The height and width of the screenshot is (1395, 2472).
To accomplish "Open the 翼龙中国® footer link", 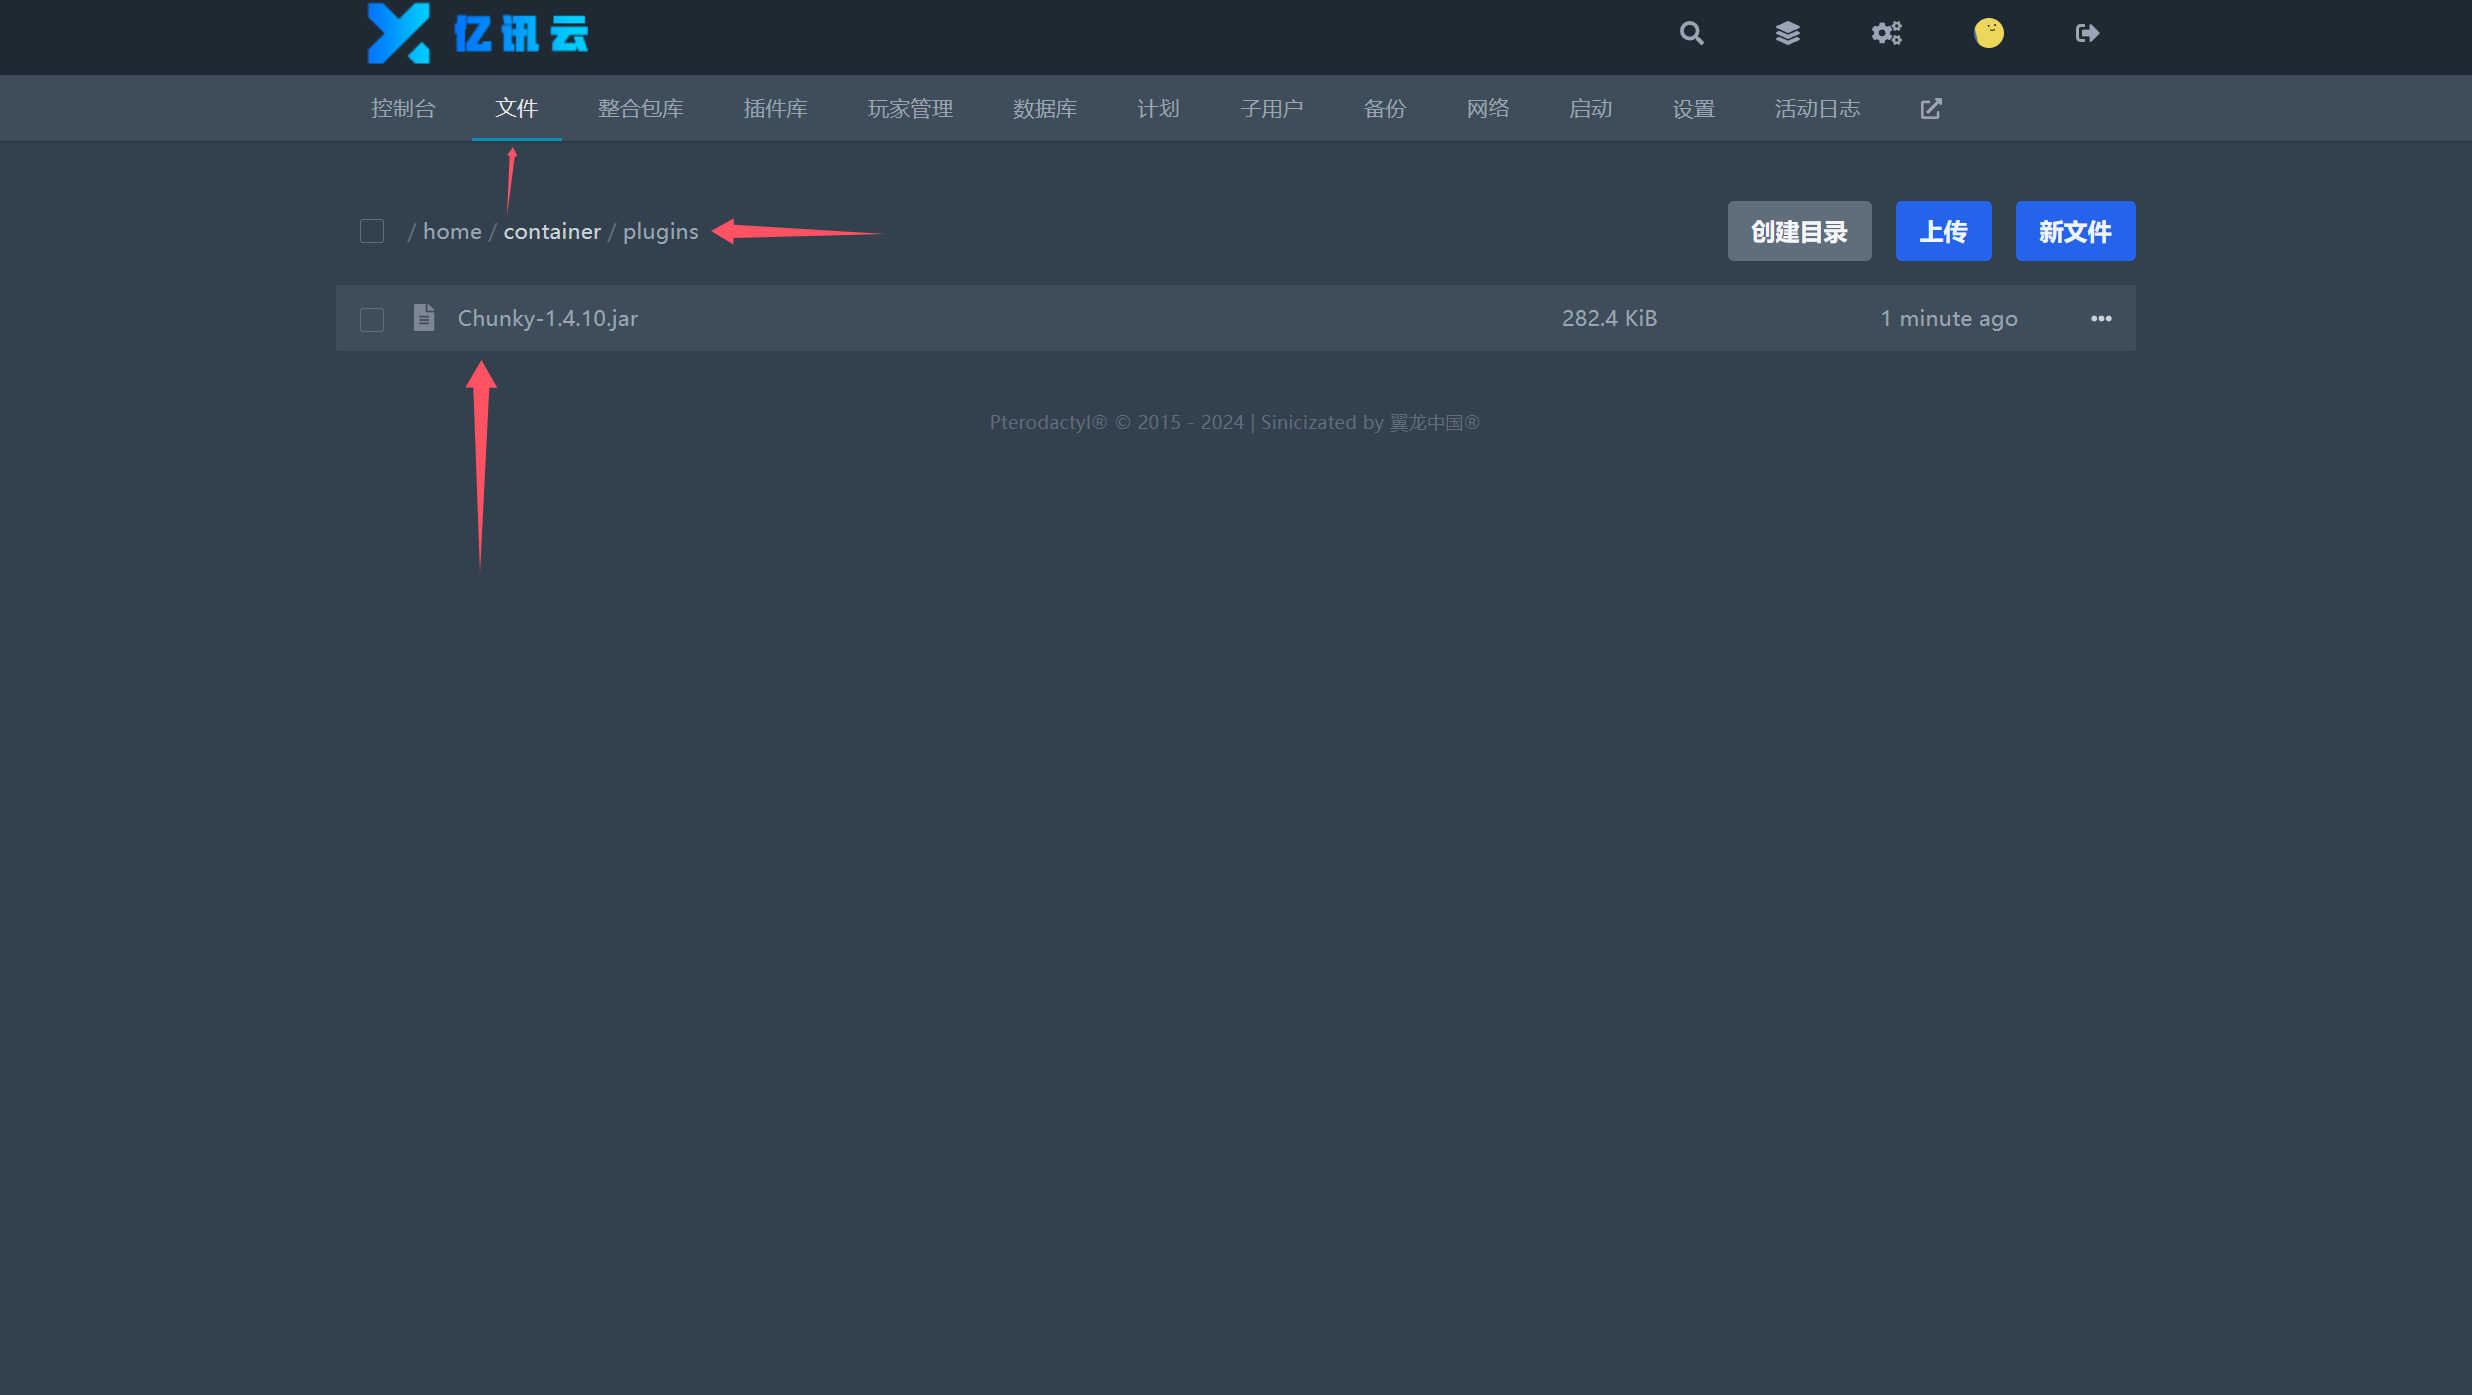I will pos(1435,423).
